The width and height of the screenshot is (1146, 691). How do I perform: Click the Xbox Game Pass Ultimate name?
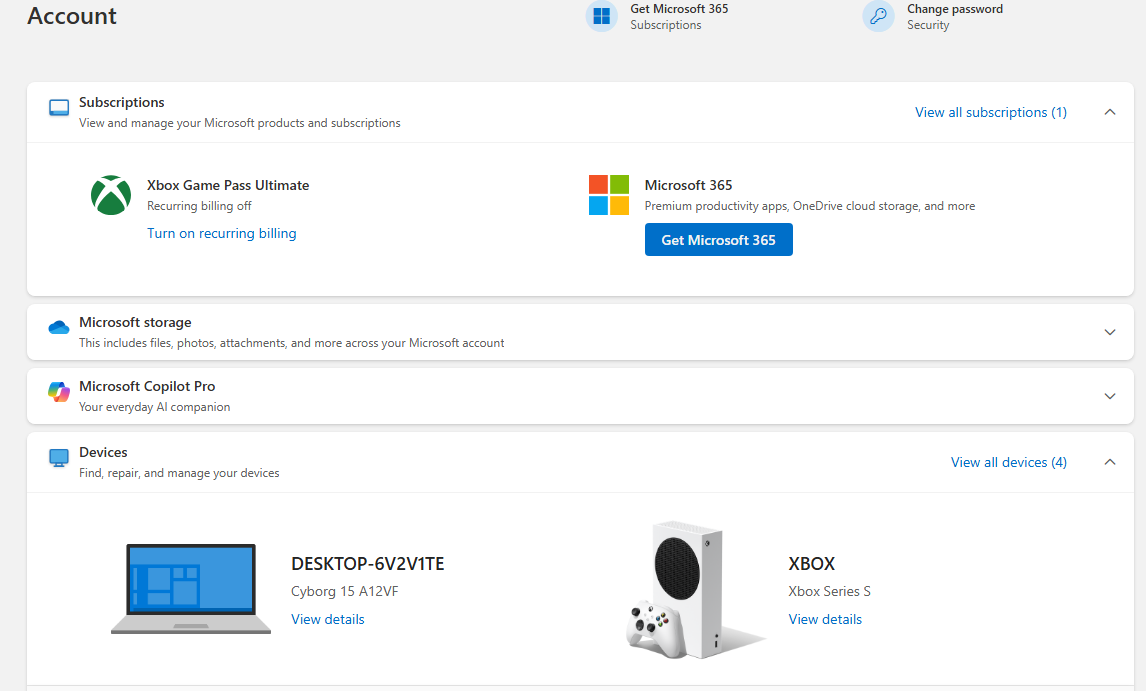click(228, 186)
